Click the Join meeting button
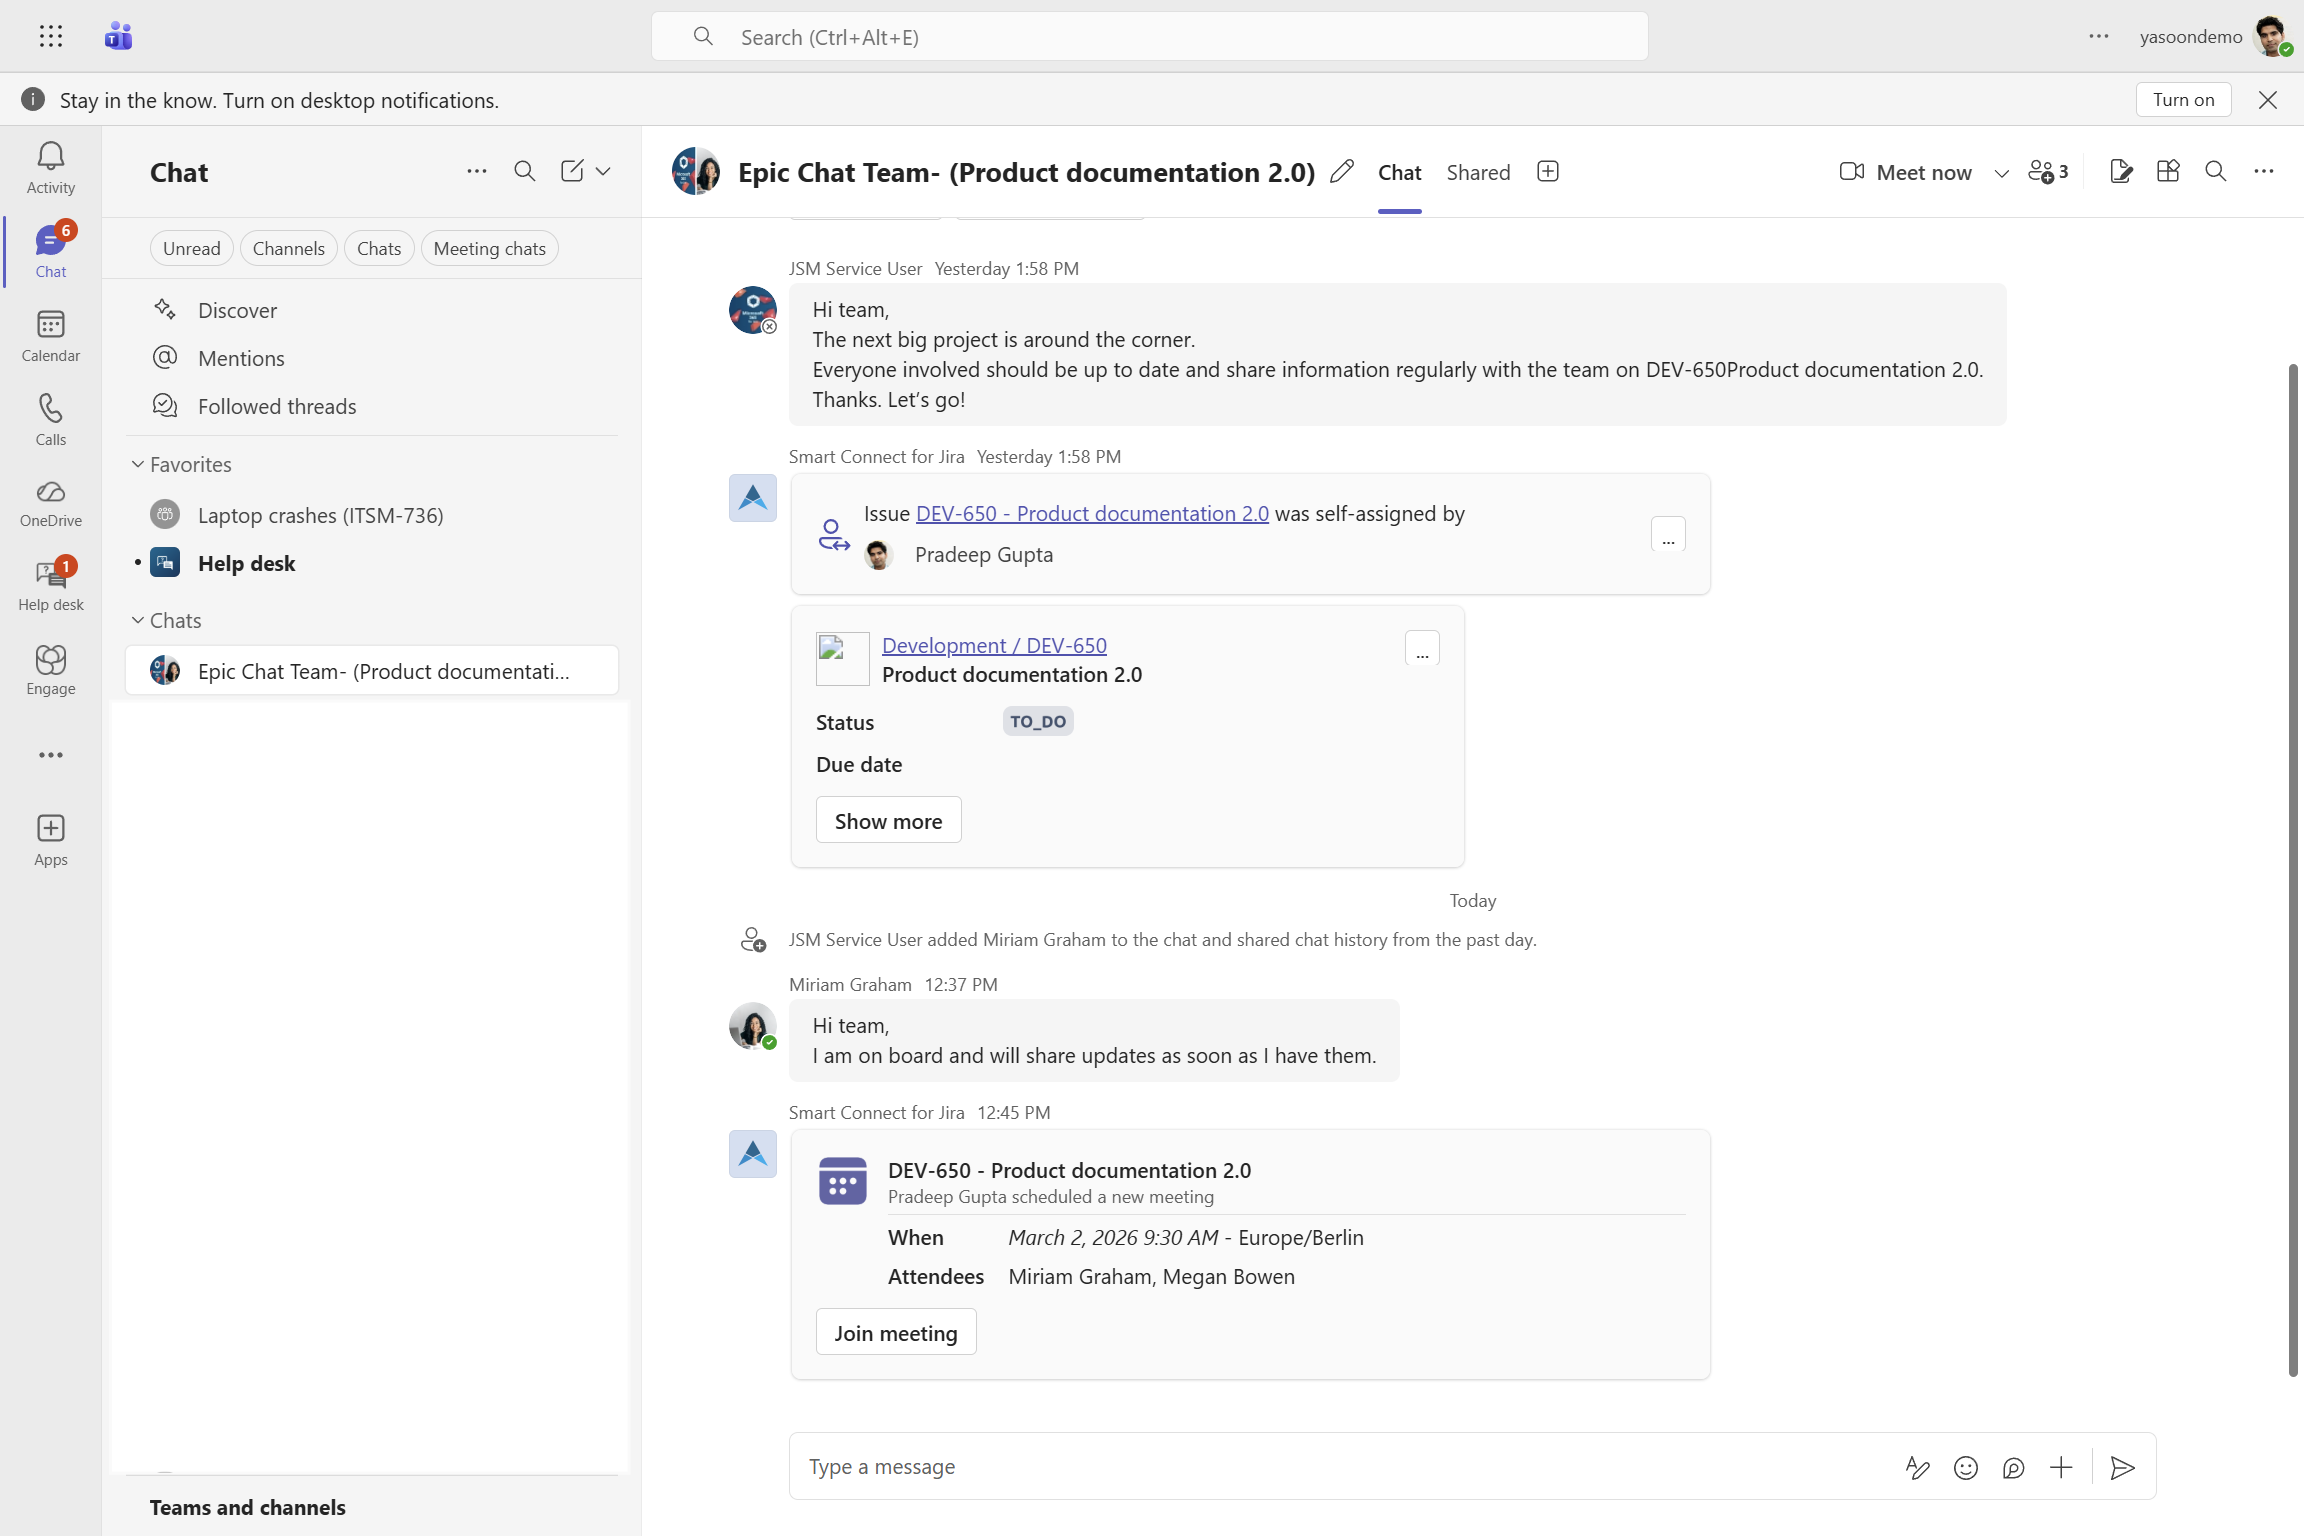The width and height of the screenshot is (2304, 1536). [895, 1332]
